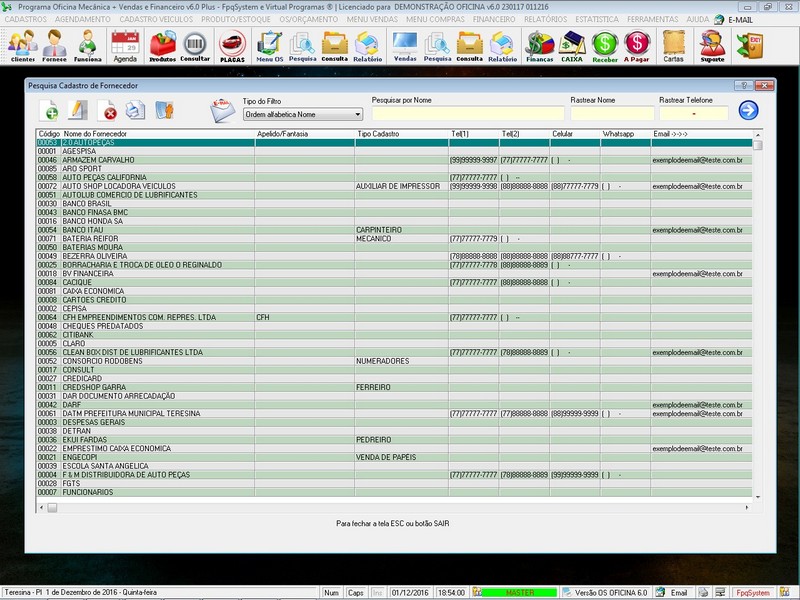The height and width of the screenshot is (600, 800).
Task: Select the ENGECOPI row
Action: pos(394,457)
